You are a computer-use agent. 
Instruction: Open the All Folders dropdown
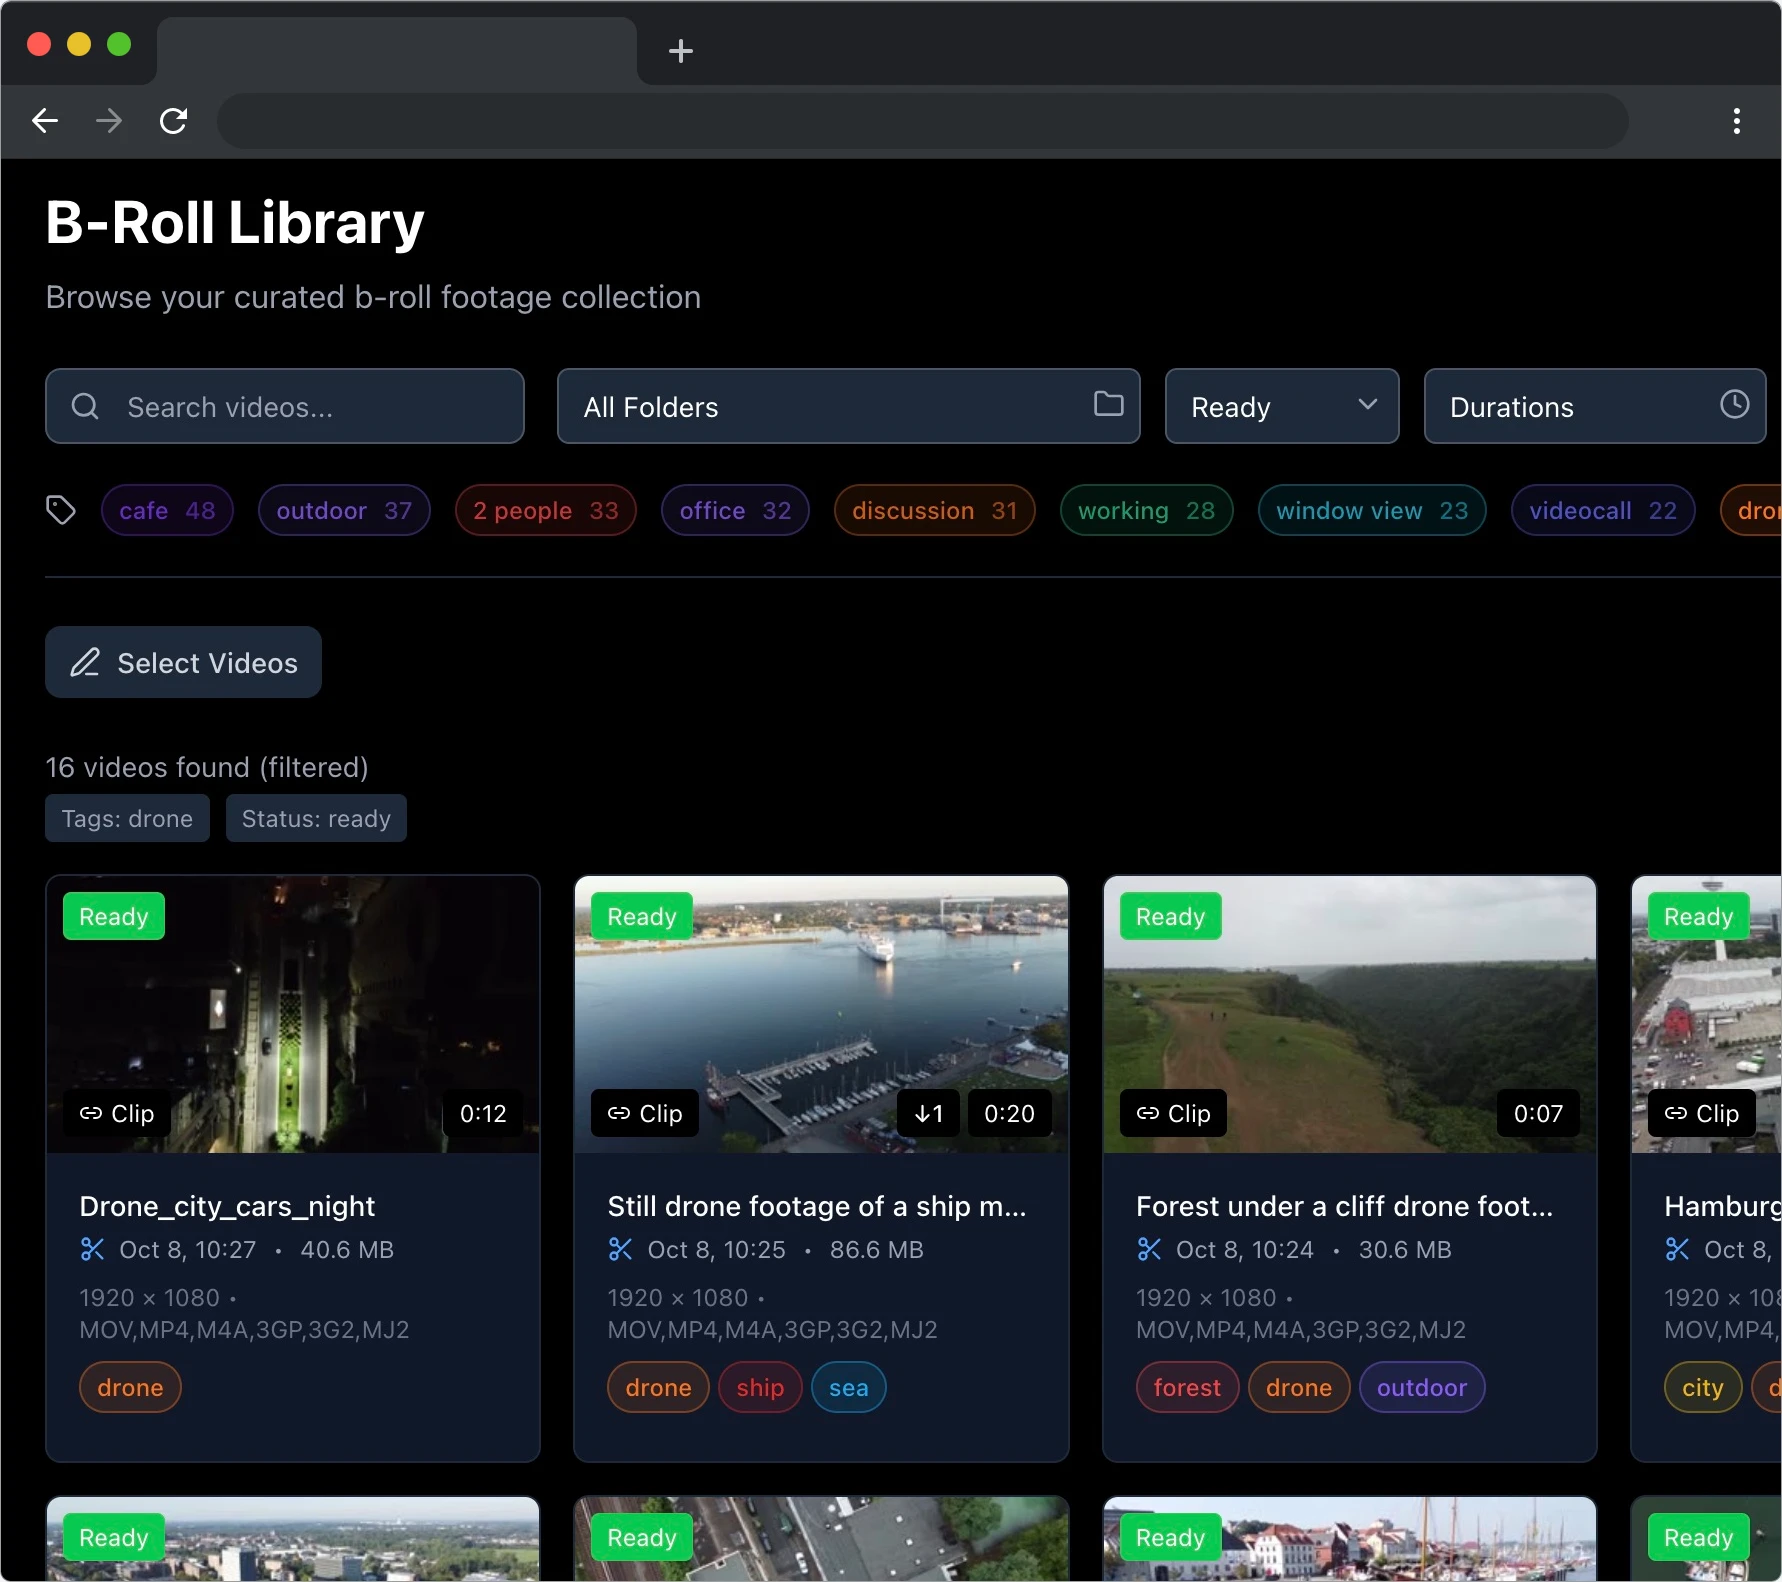[848, 406]
